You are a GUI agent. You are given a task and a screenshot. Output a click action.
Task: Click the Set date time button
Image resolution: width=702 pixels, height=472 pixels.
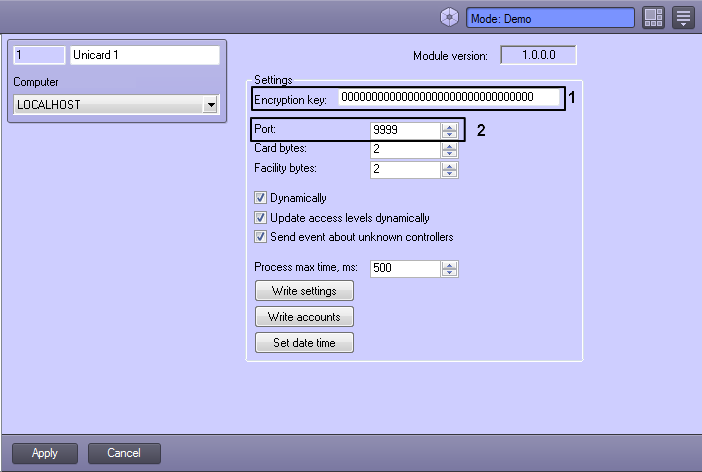(x=304, y=343)
